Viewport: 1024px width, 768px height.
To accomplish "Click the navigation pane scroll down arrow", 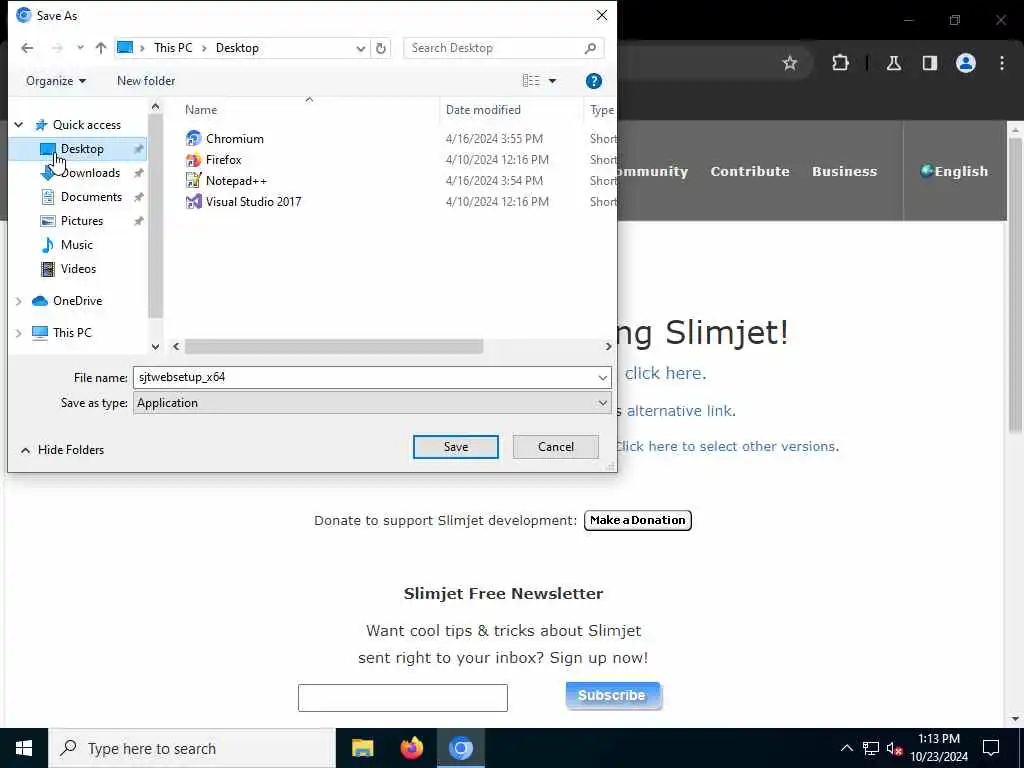I will pyautogui.click(x=155, y=347).
